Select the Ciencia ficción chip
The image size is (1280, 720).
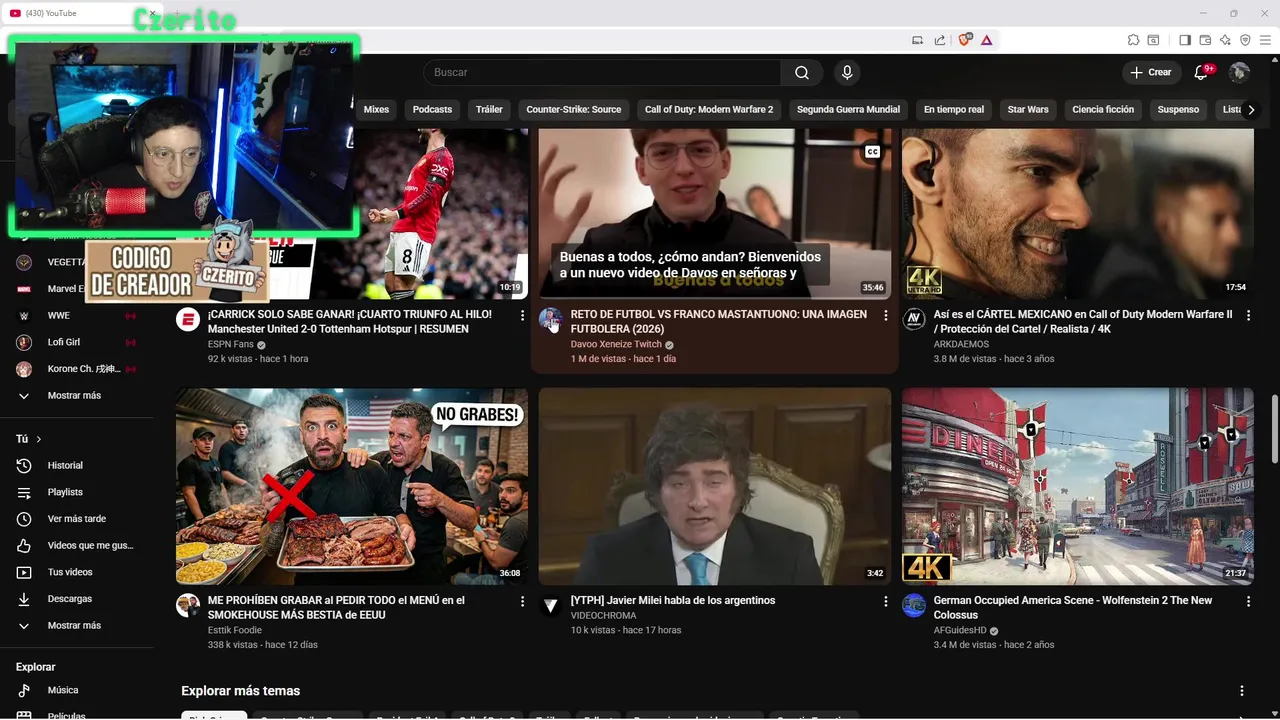click(x=1103, y=110)
